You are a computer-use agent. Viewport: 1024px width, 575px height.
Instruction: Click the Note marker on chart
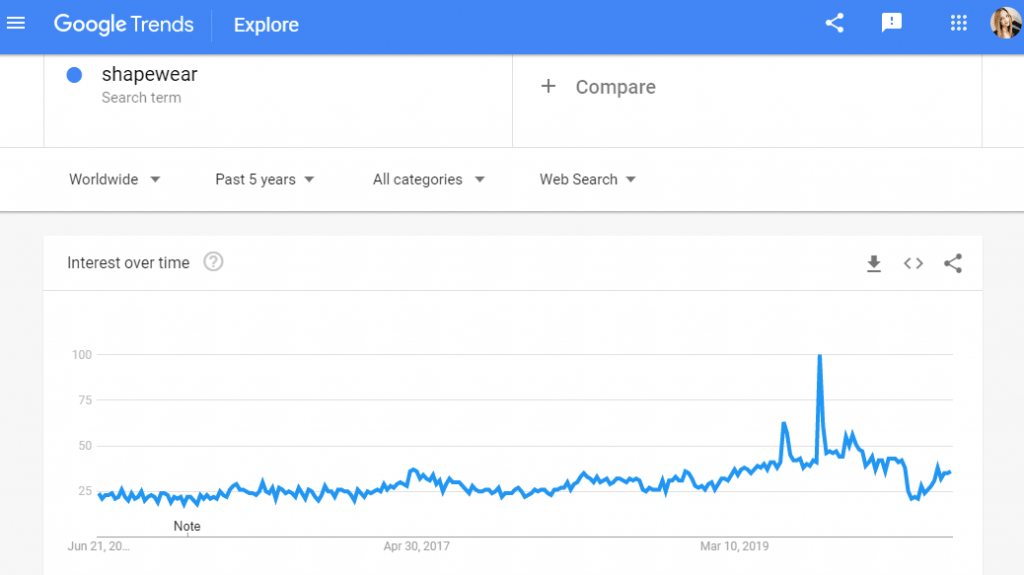click(x=187, y=526)
